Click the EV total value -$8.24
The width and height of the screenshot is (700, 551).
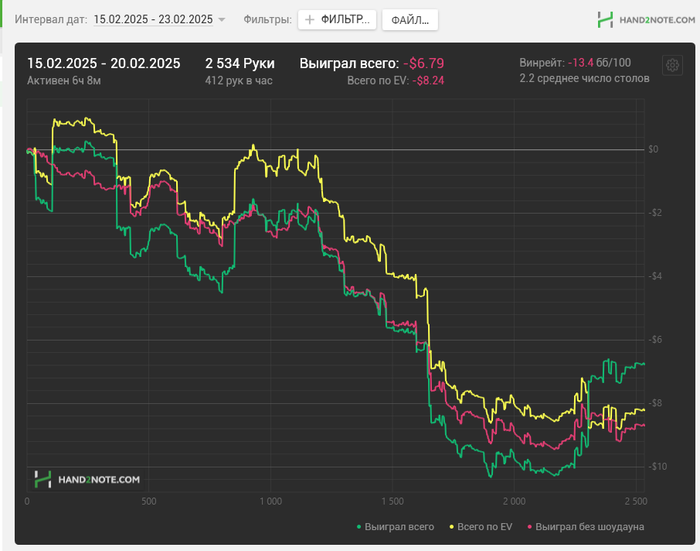click(428, 81)
